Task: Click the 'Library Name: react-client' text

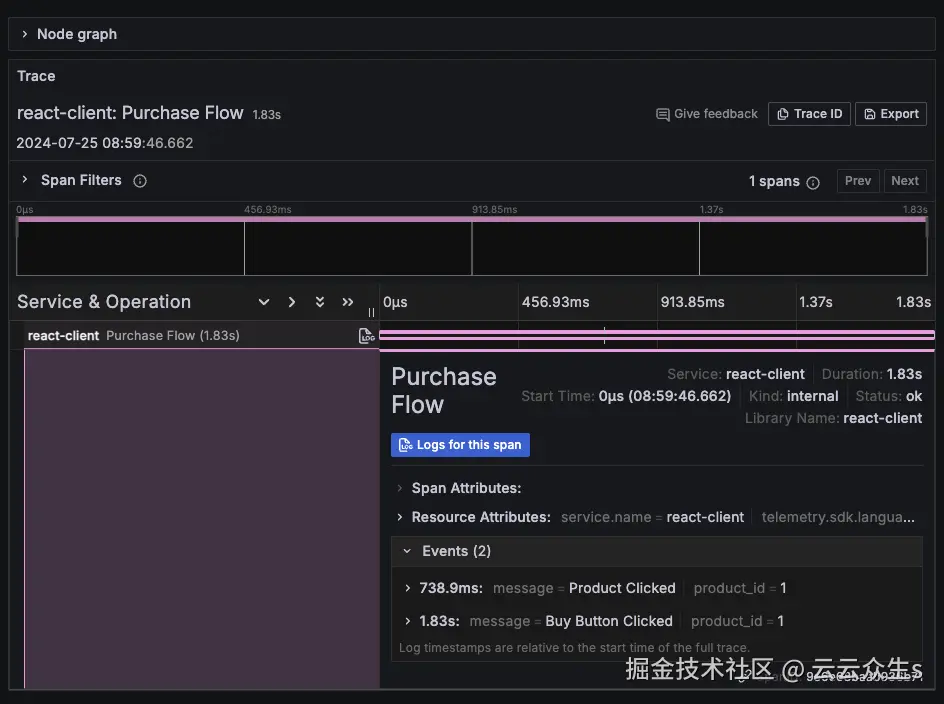Action: (x=833, y=418)
